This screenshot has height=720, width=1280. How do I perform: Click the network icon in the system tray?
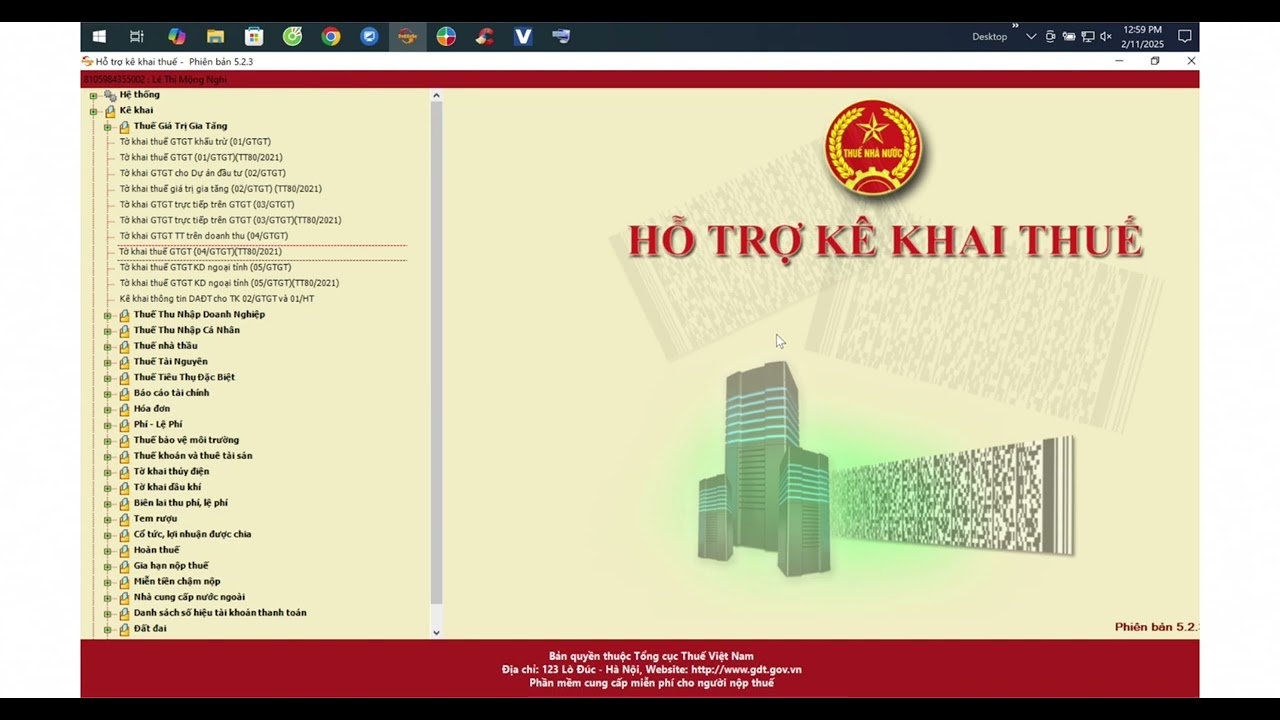click(1088, 37)
